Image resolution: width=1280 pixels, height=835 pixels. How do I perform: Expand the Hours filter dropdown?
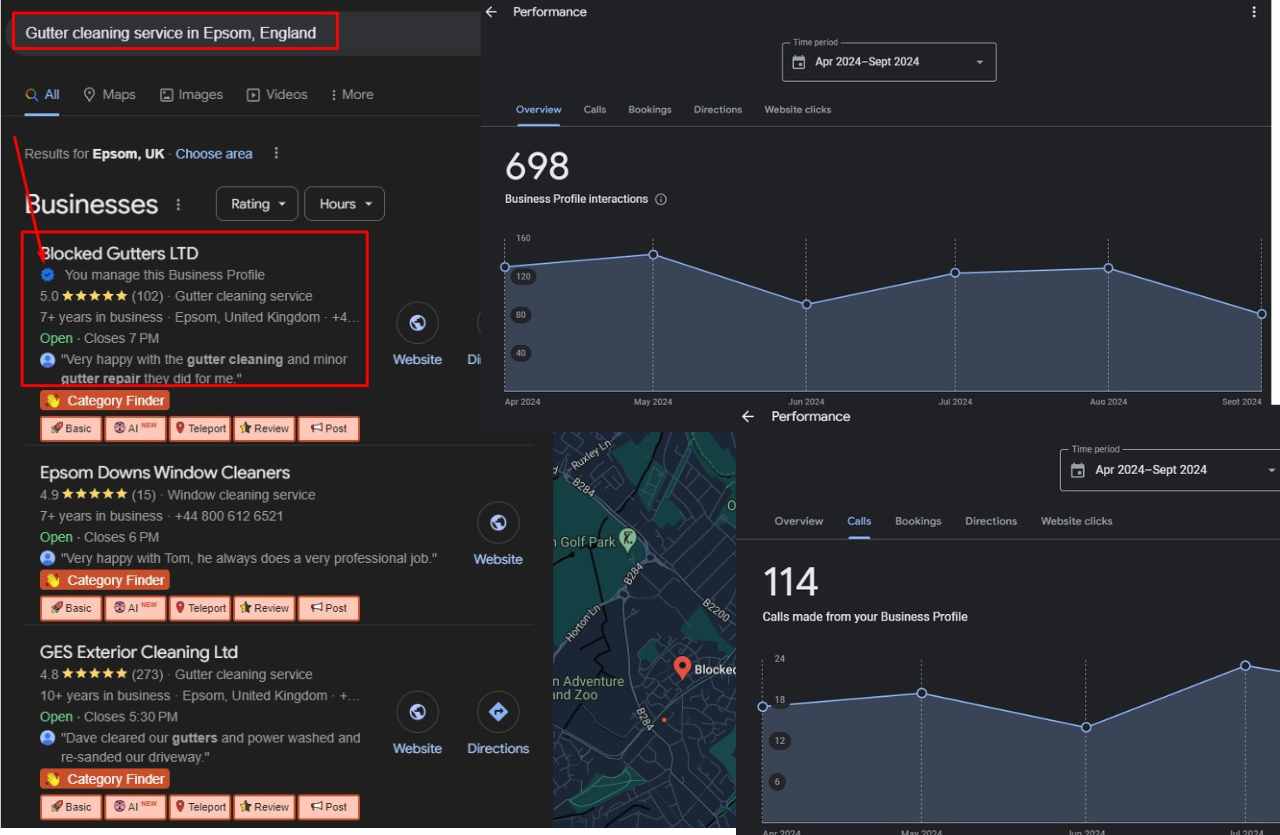[x=345, y=204]
